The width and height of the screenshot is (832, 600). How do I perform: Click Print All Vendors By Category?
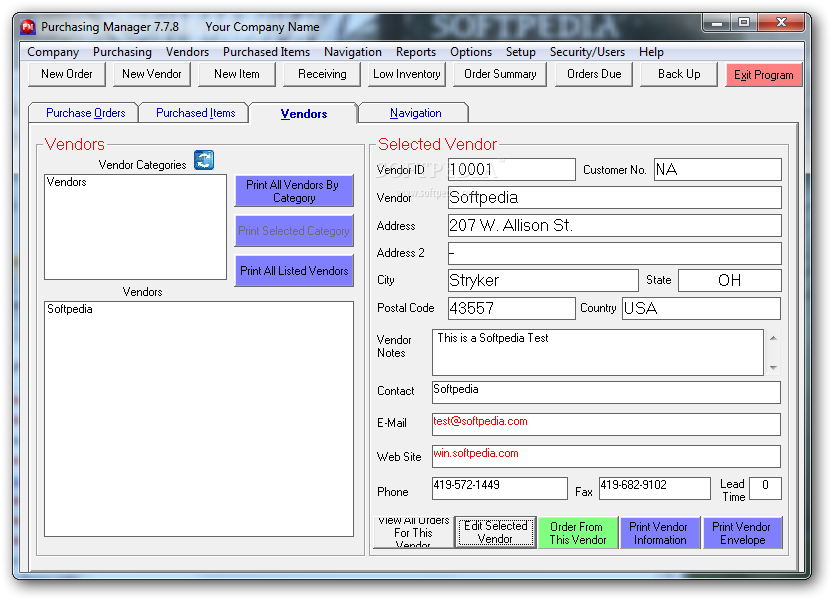pos(294,191)
